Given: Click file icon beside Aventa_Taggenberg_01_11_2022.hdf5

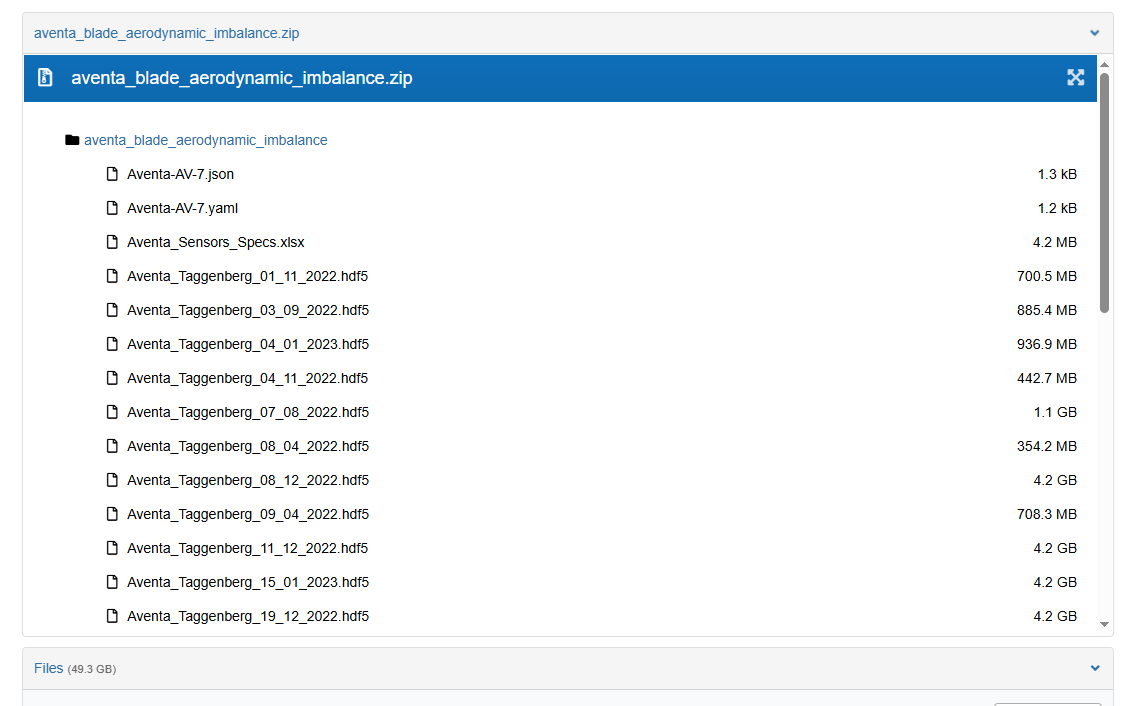Looking at the screenshot, I should 112,276.
